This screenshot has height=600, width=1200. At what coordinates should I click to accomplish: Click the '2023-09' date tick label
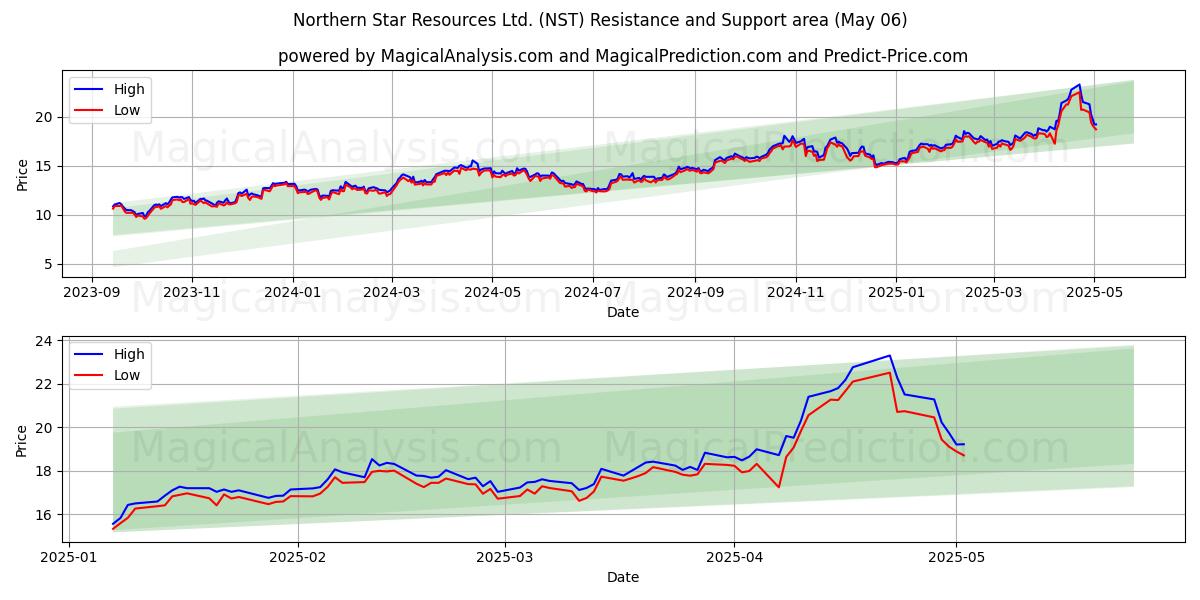[92, 292]
